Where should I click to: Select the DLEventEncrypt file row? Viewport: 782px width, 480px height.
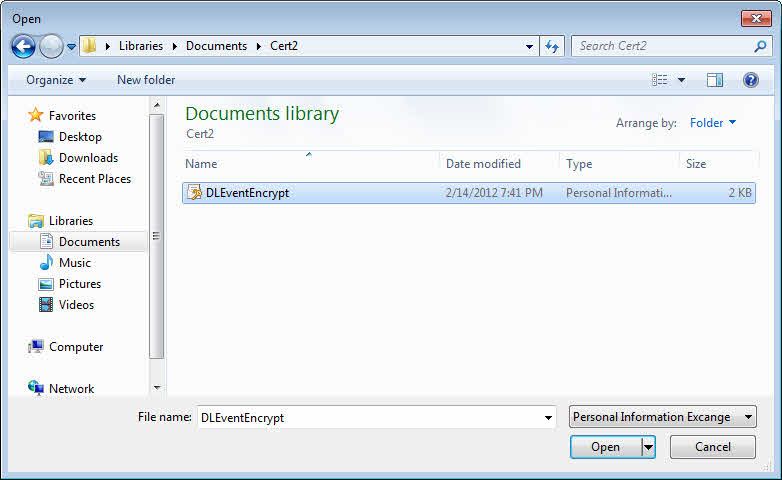click(469, 193)
